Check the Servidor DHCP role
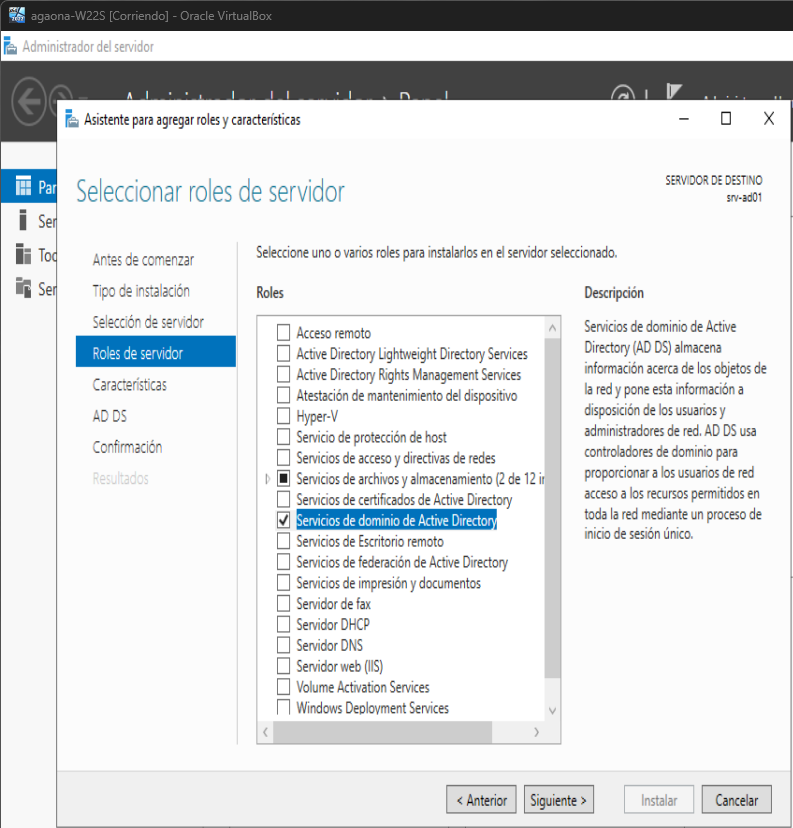 [x=284, y=625]
